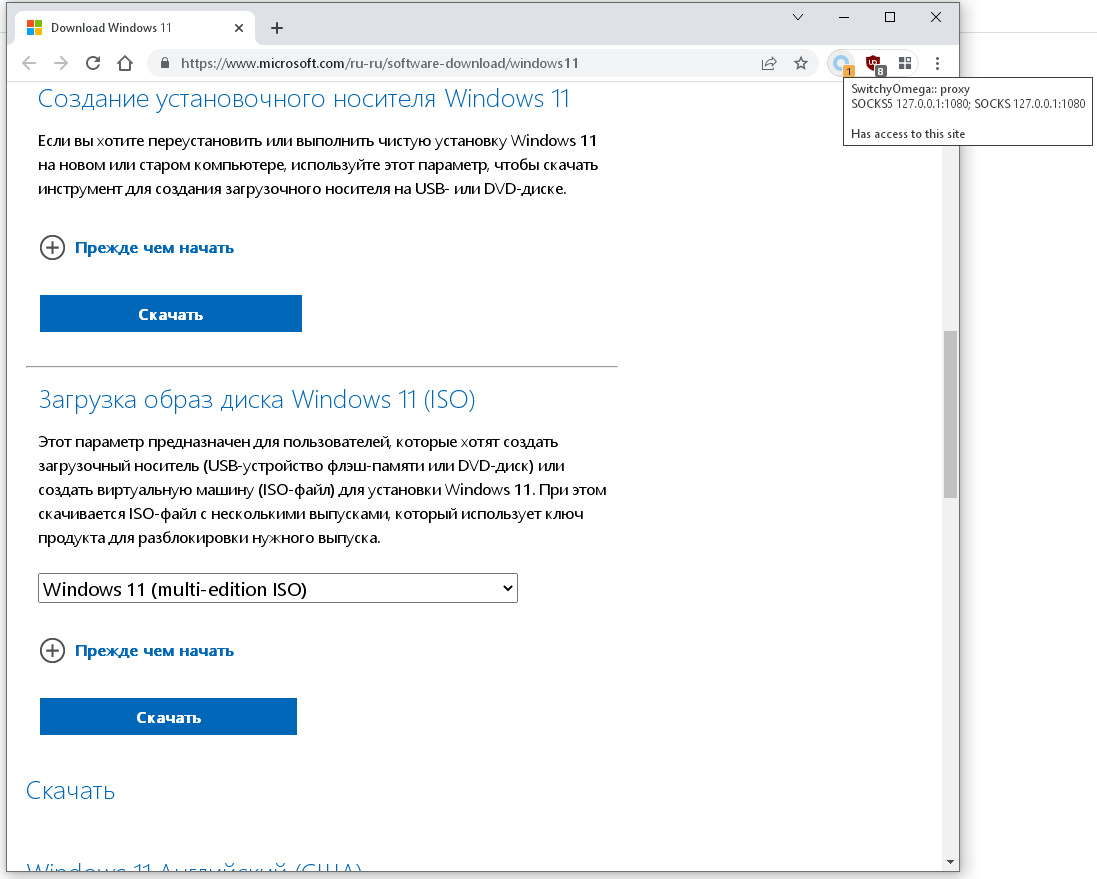Click tooltip text 'SwitchyOmega:: proxy'
The height and width of the screenshot is (879, 1097).
coord(910,89)
